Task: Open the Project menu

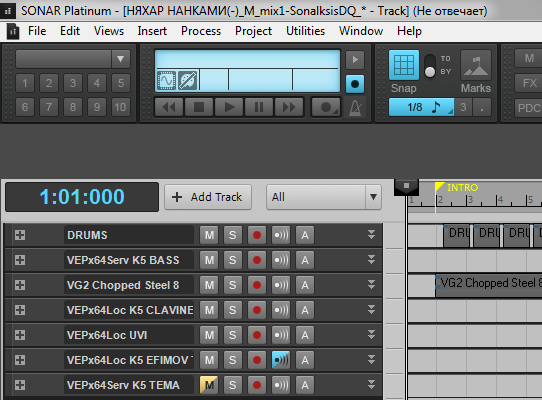Action: 253,31
